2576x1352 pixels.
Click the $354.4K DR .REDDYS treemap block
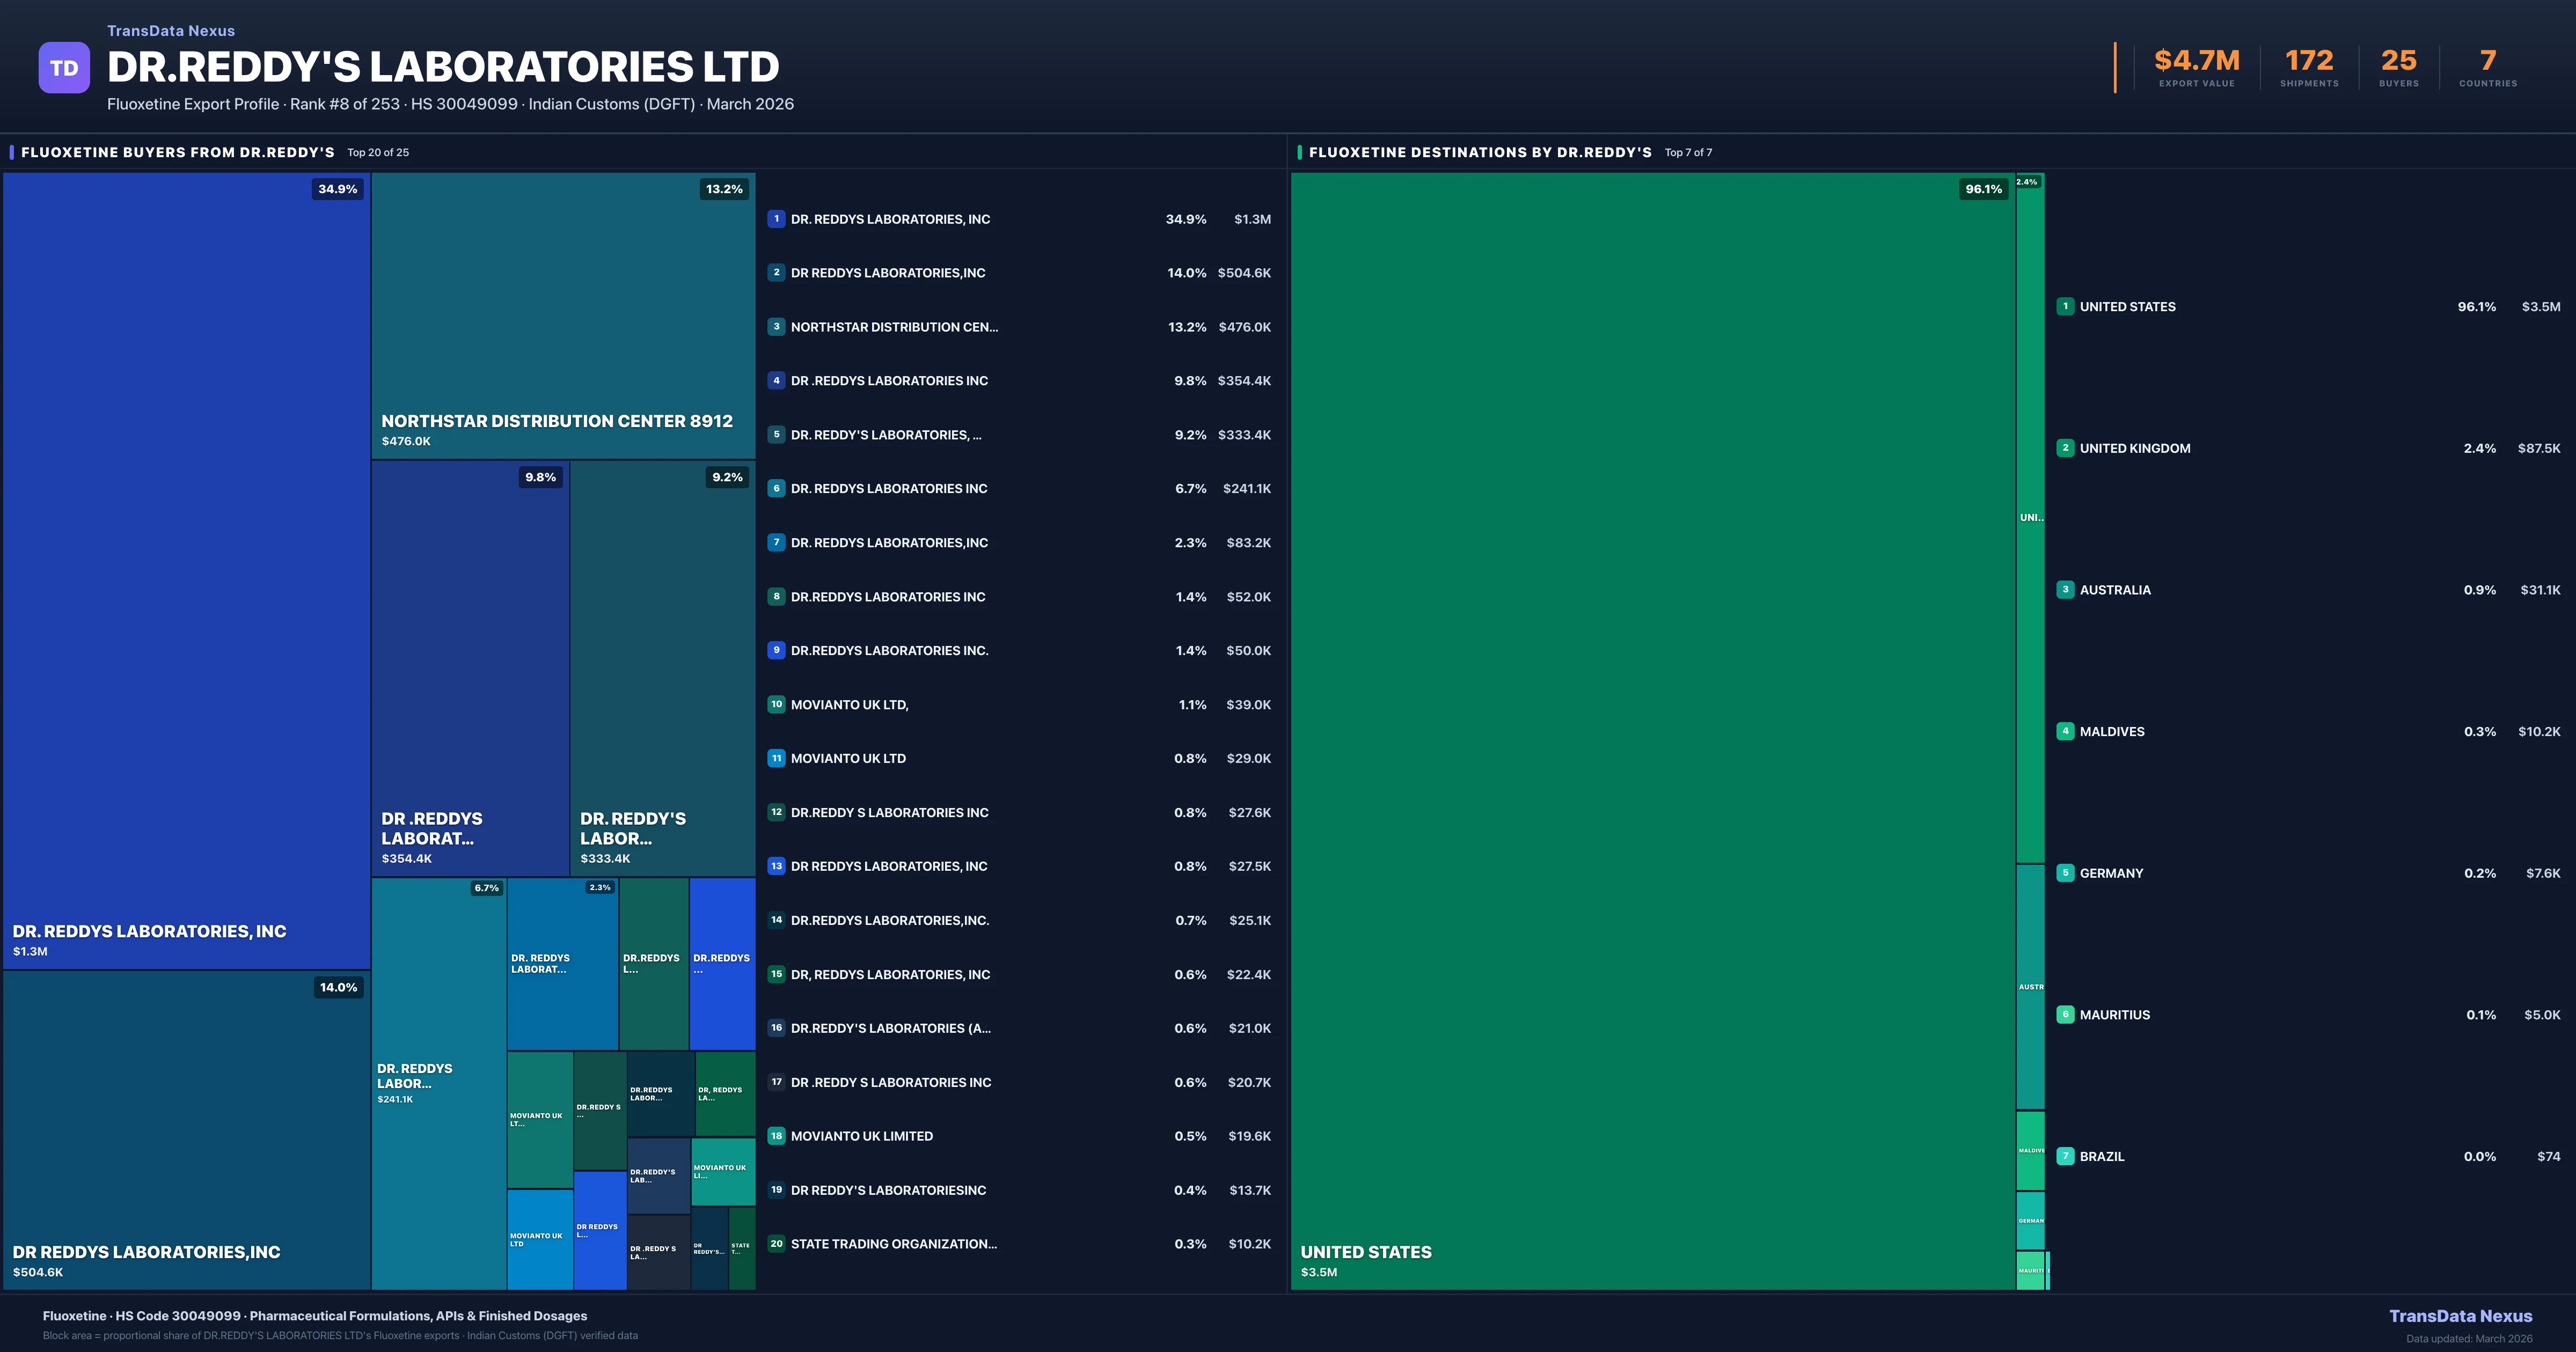click(x=470, y=668)
